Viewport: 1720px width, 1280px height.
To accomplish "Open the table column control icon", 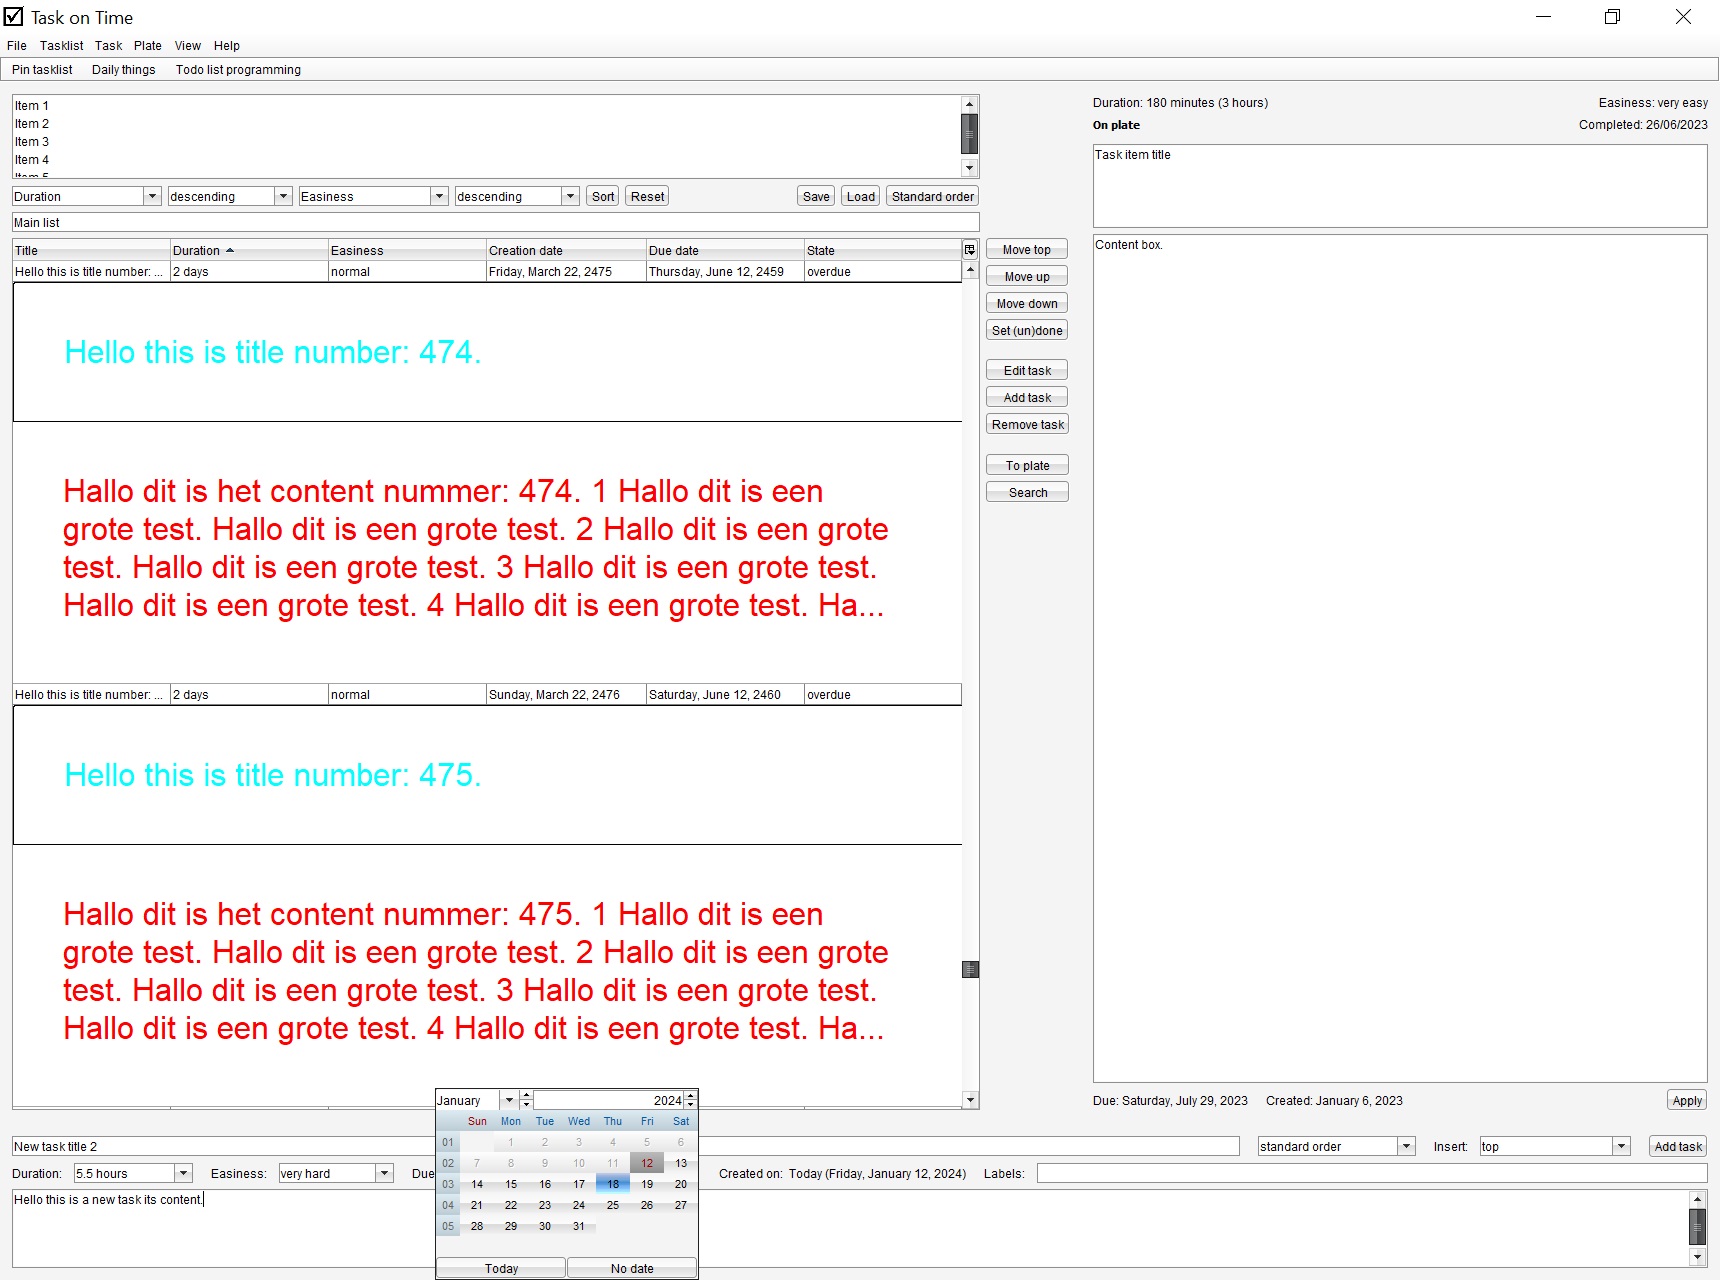I will point(969,250).
